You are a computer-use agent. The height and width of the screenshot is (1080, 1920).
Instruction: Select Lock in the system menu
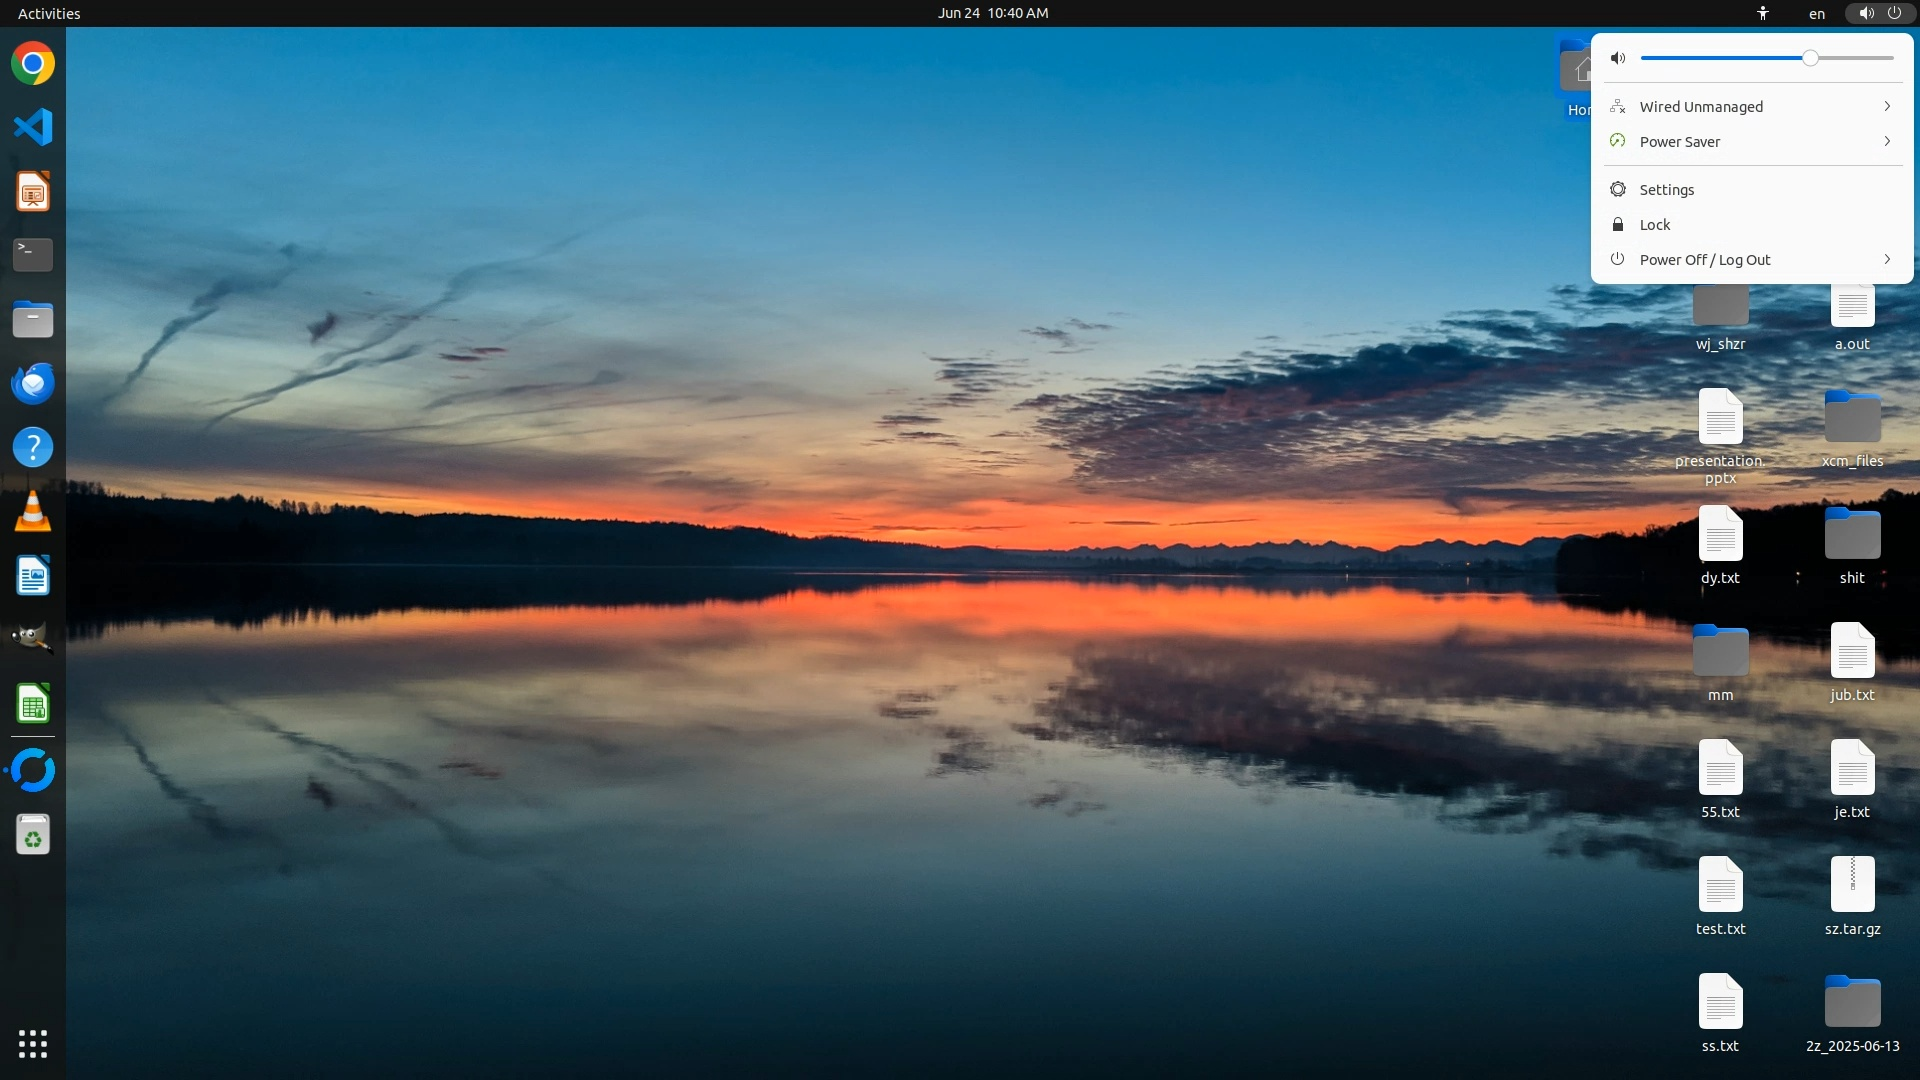pyautogui.click(x=1654, y=225)
